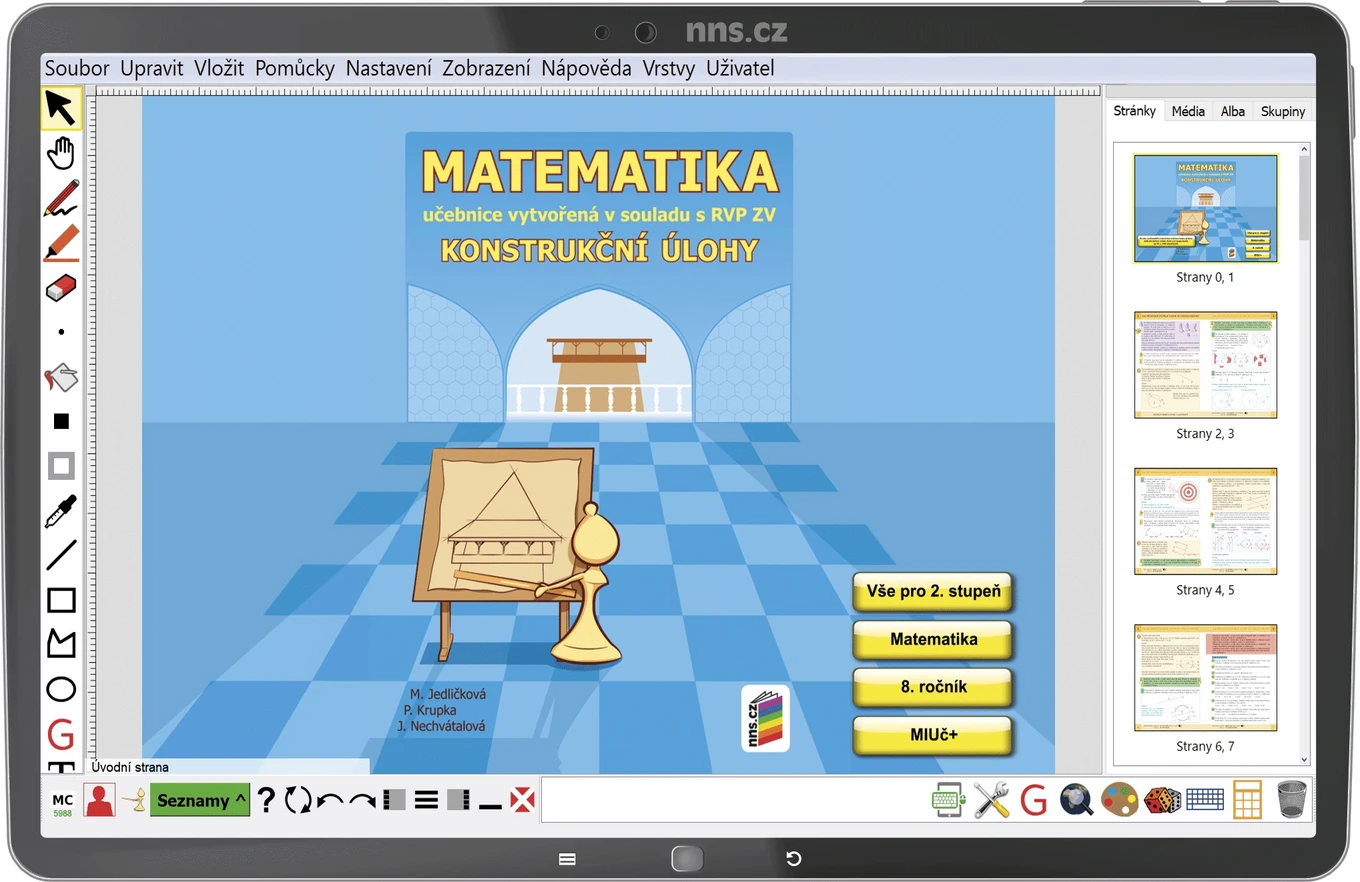The width and height of the screenshot is (1360, 882).
Task: Click the minimize underscore icon
Action: coord(490,806)
